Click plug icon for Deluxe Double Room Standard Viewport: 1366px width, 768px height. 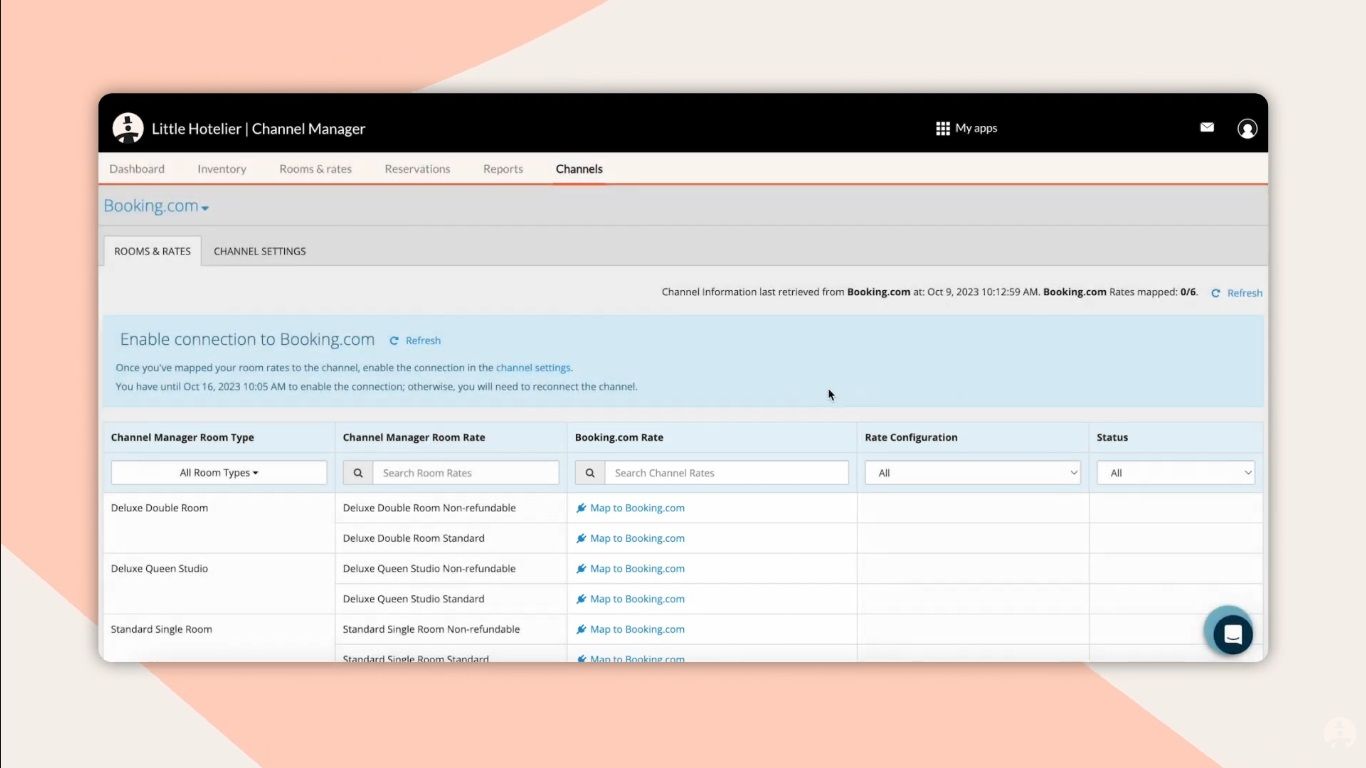pyautogui.click(x=581, y=538)
